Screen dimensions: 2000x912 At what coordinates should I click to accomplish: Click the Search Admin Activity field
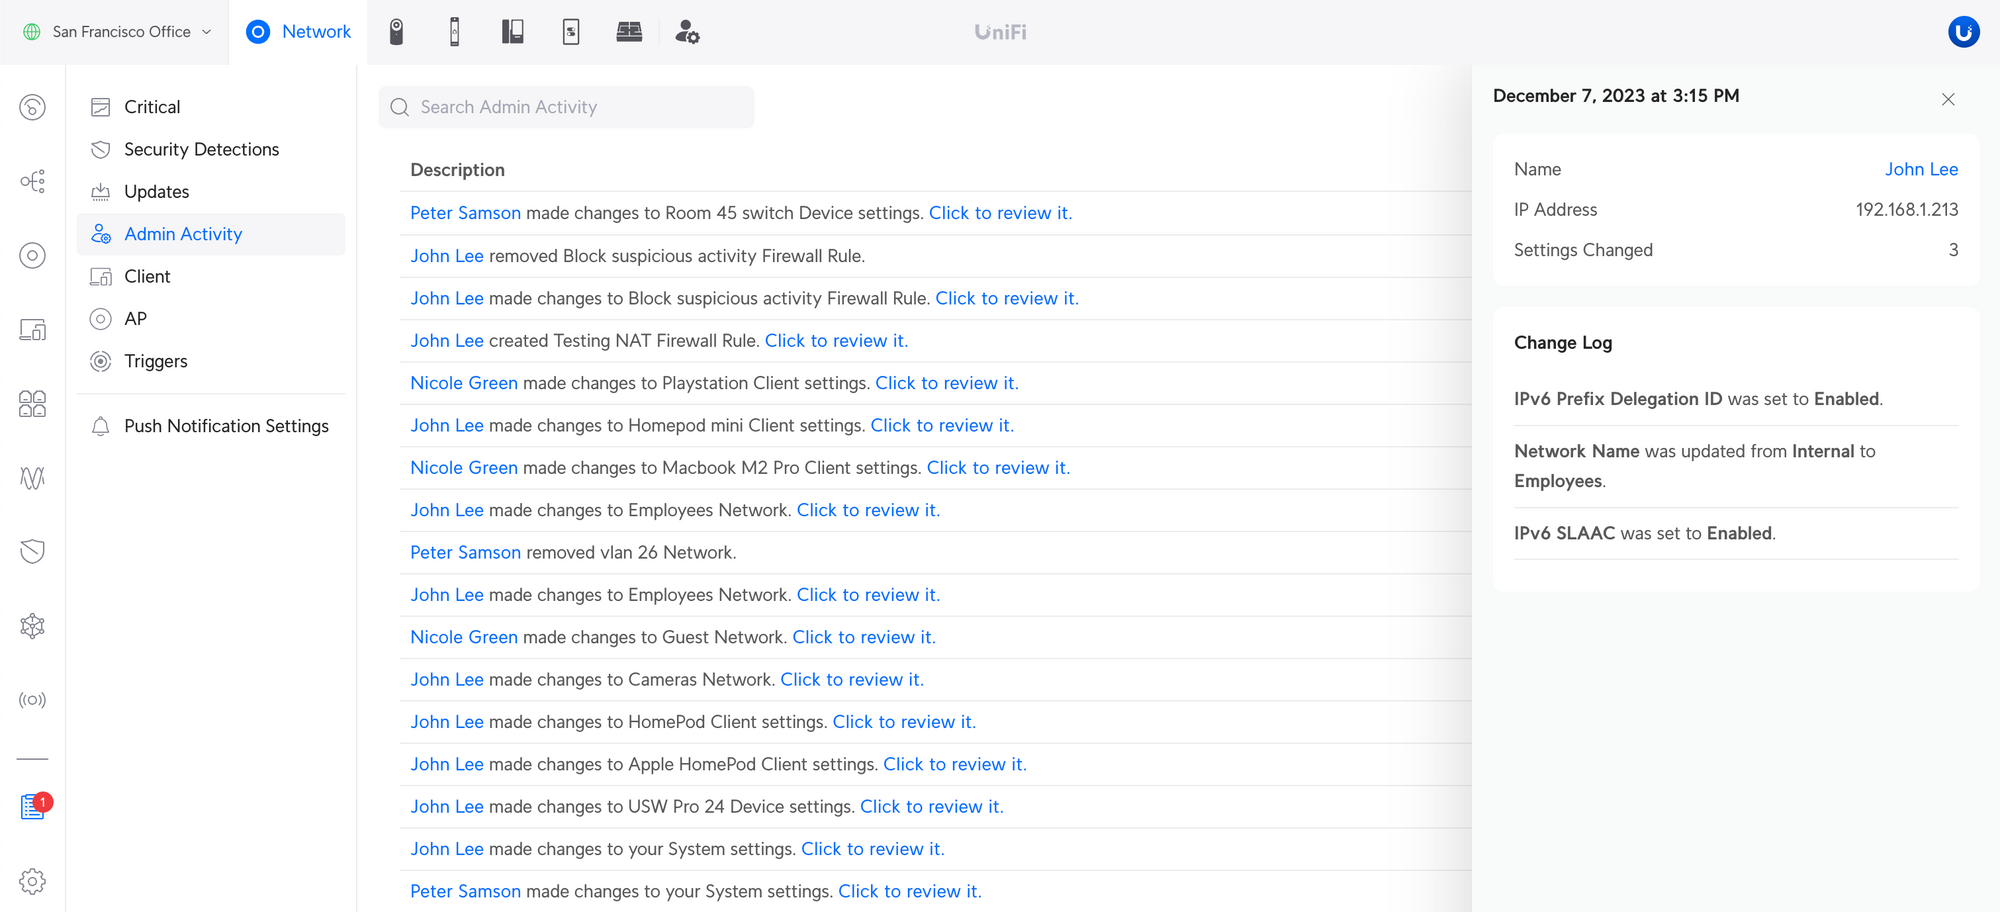coord(566,107)
